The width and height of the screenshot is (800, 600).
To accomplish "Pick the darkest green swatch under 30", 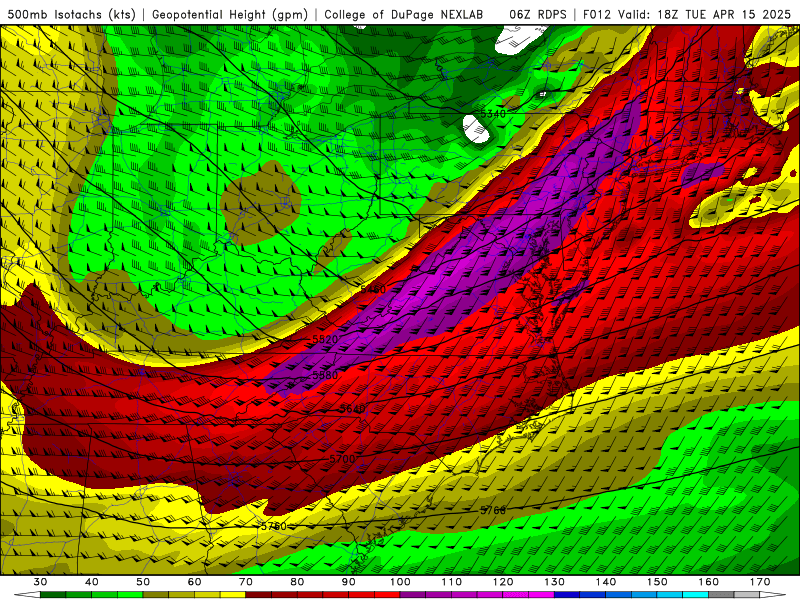I will point(53,595).
